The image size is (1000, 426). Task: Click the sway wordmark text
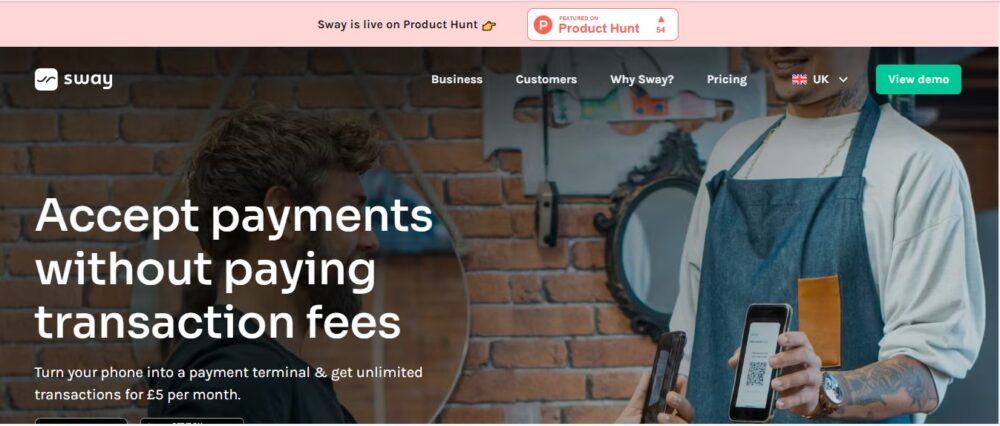pyautogui.click(x=88, y=80)
